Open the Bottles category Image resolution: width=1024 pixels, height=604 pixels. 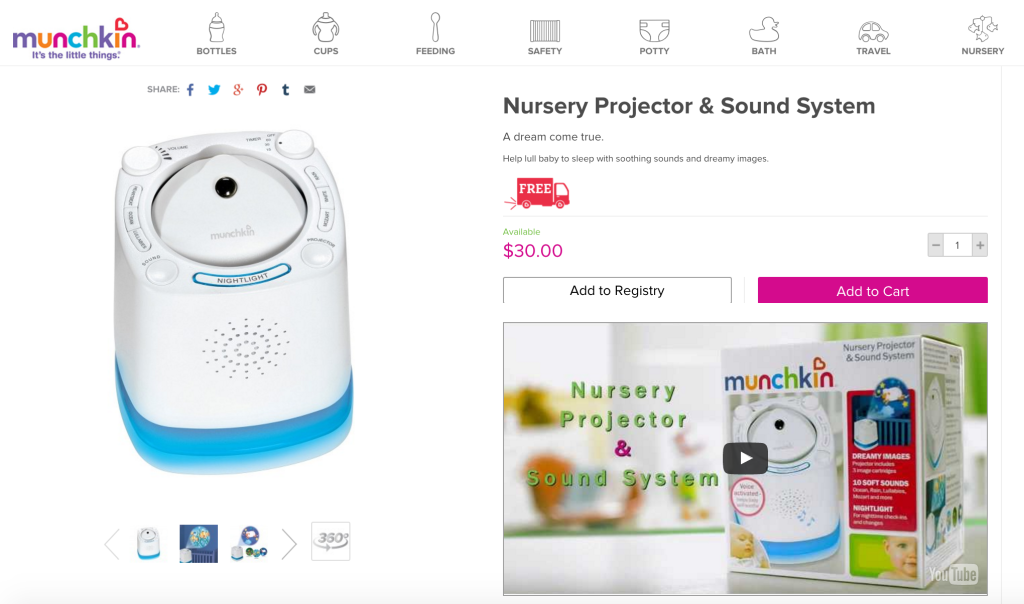point(216,34)
